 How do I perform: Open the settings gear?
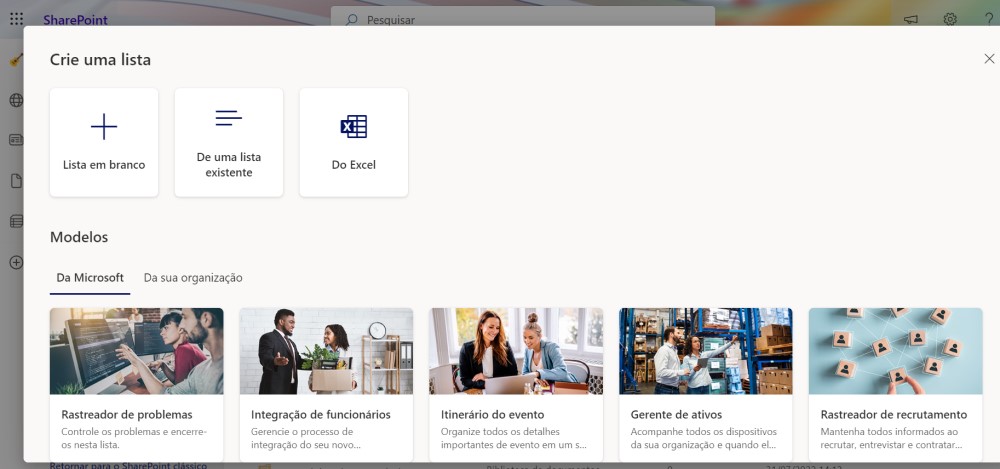pos(950,19)
